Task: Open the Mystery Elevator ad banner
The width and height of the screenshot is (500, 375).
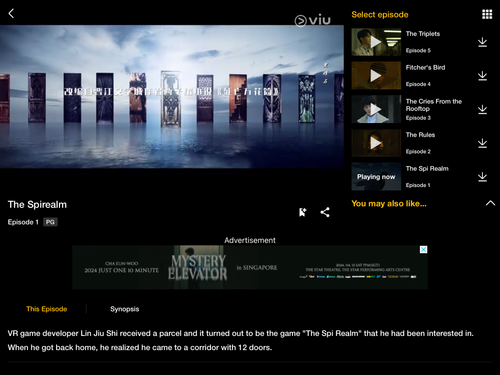Action: click(250, 267)
